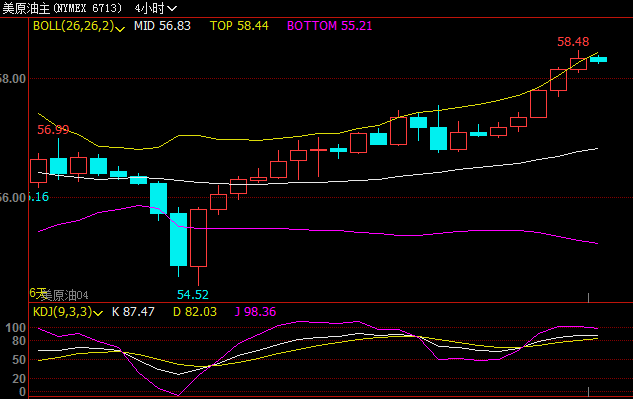Click the D 82.03 value label
This screenshot has width=633, height=399.
click(195, 312)
